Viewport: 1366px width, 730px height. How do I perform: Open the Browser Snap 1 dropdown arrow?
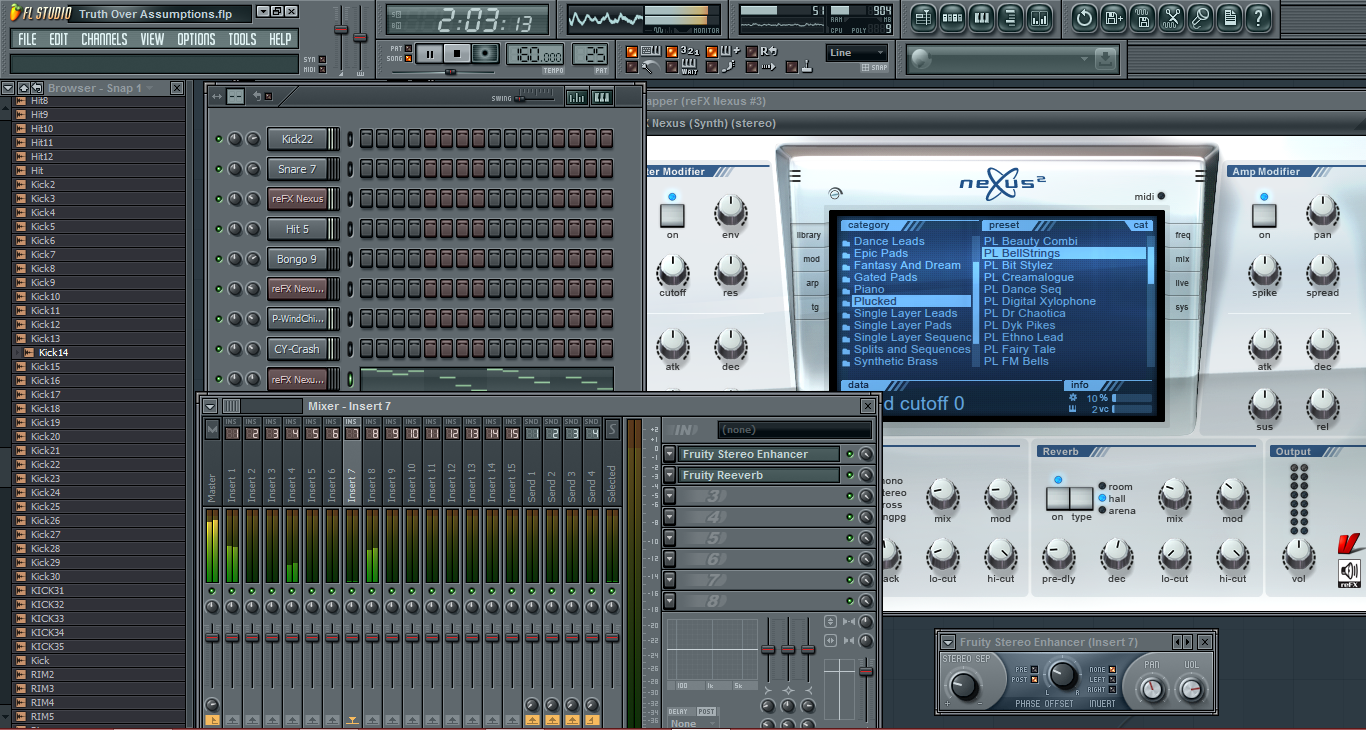coord(150,88)
